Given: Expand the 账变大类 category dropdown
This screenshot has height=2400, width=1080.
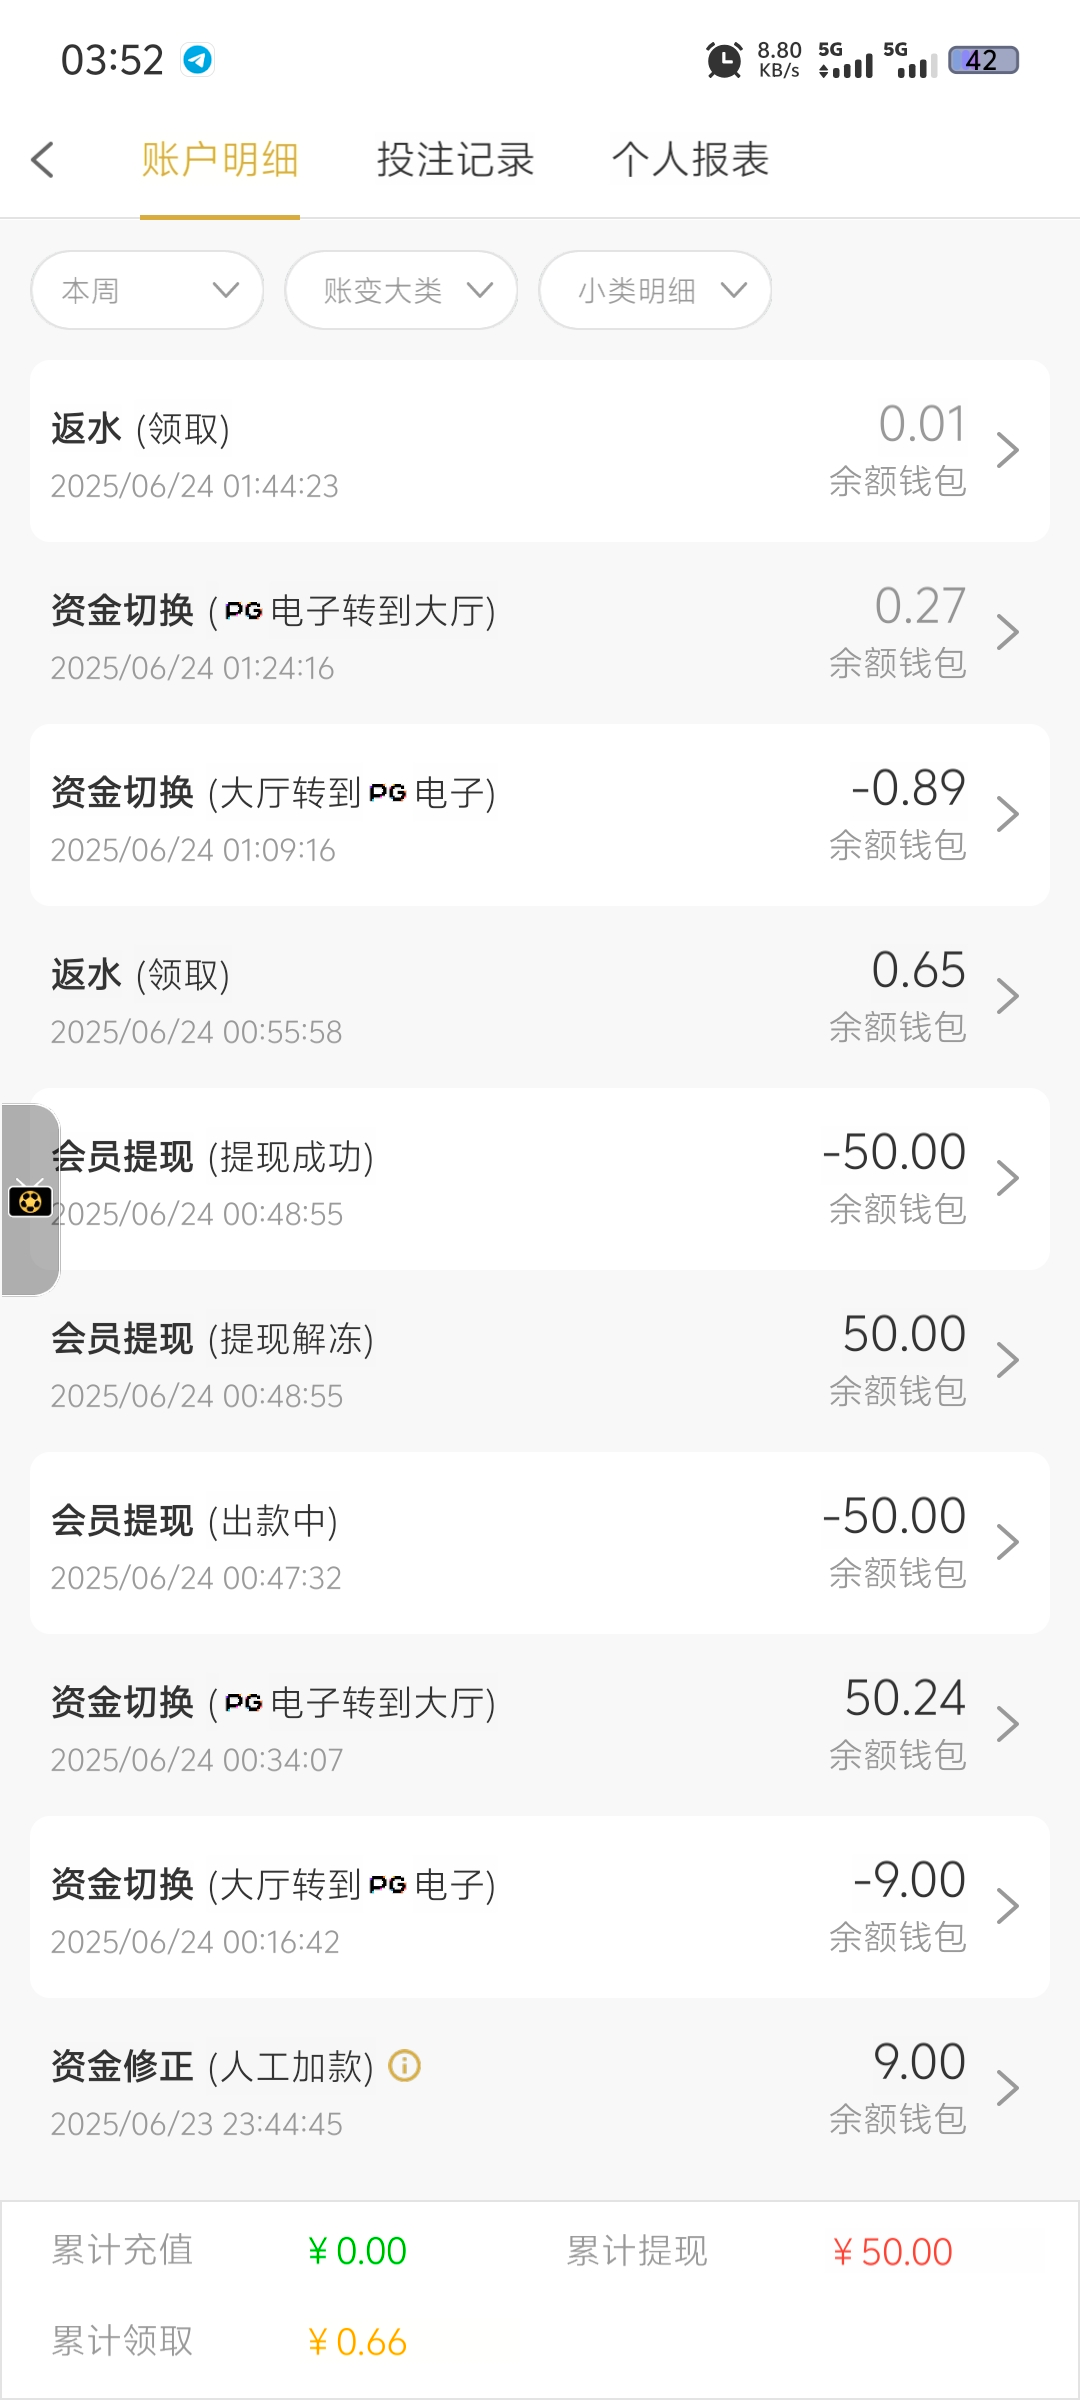Looking at the screenshot, I should (401, 290).
